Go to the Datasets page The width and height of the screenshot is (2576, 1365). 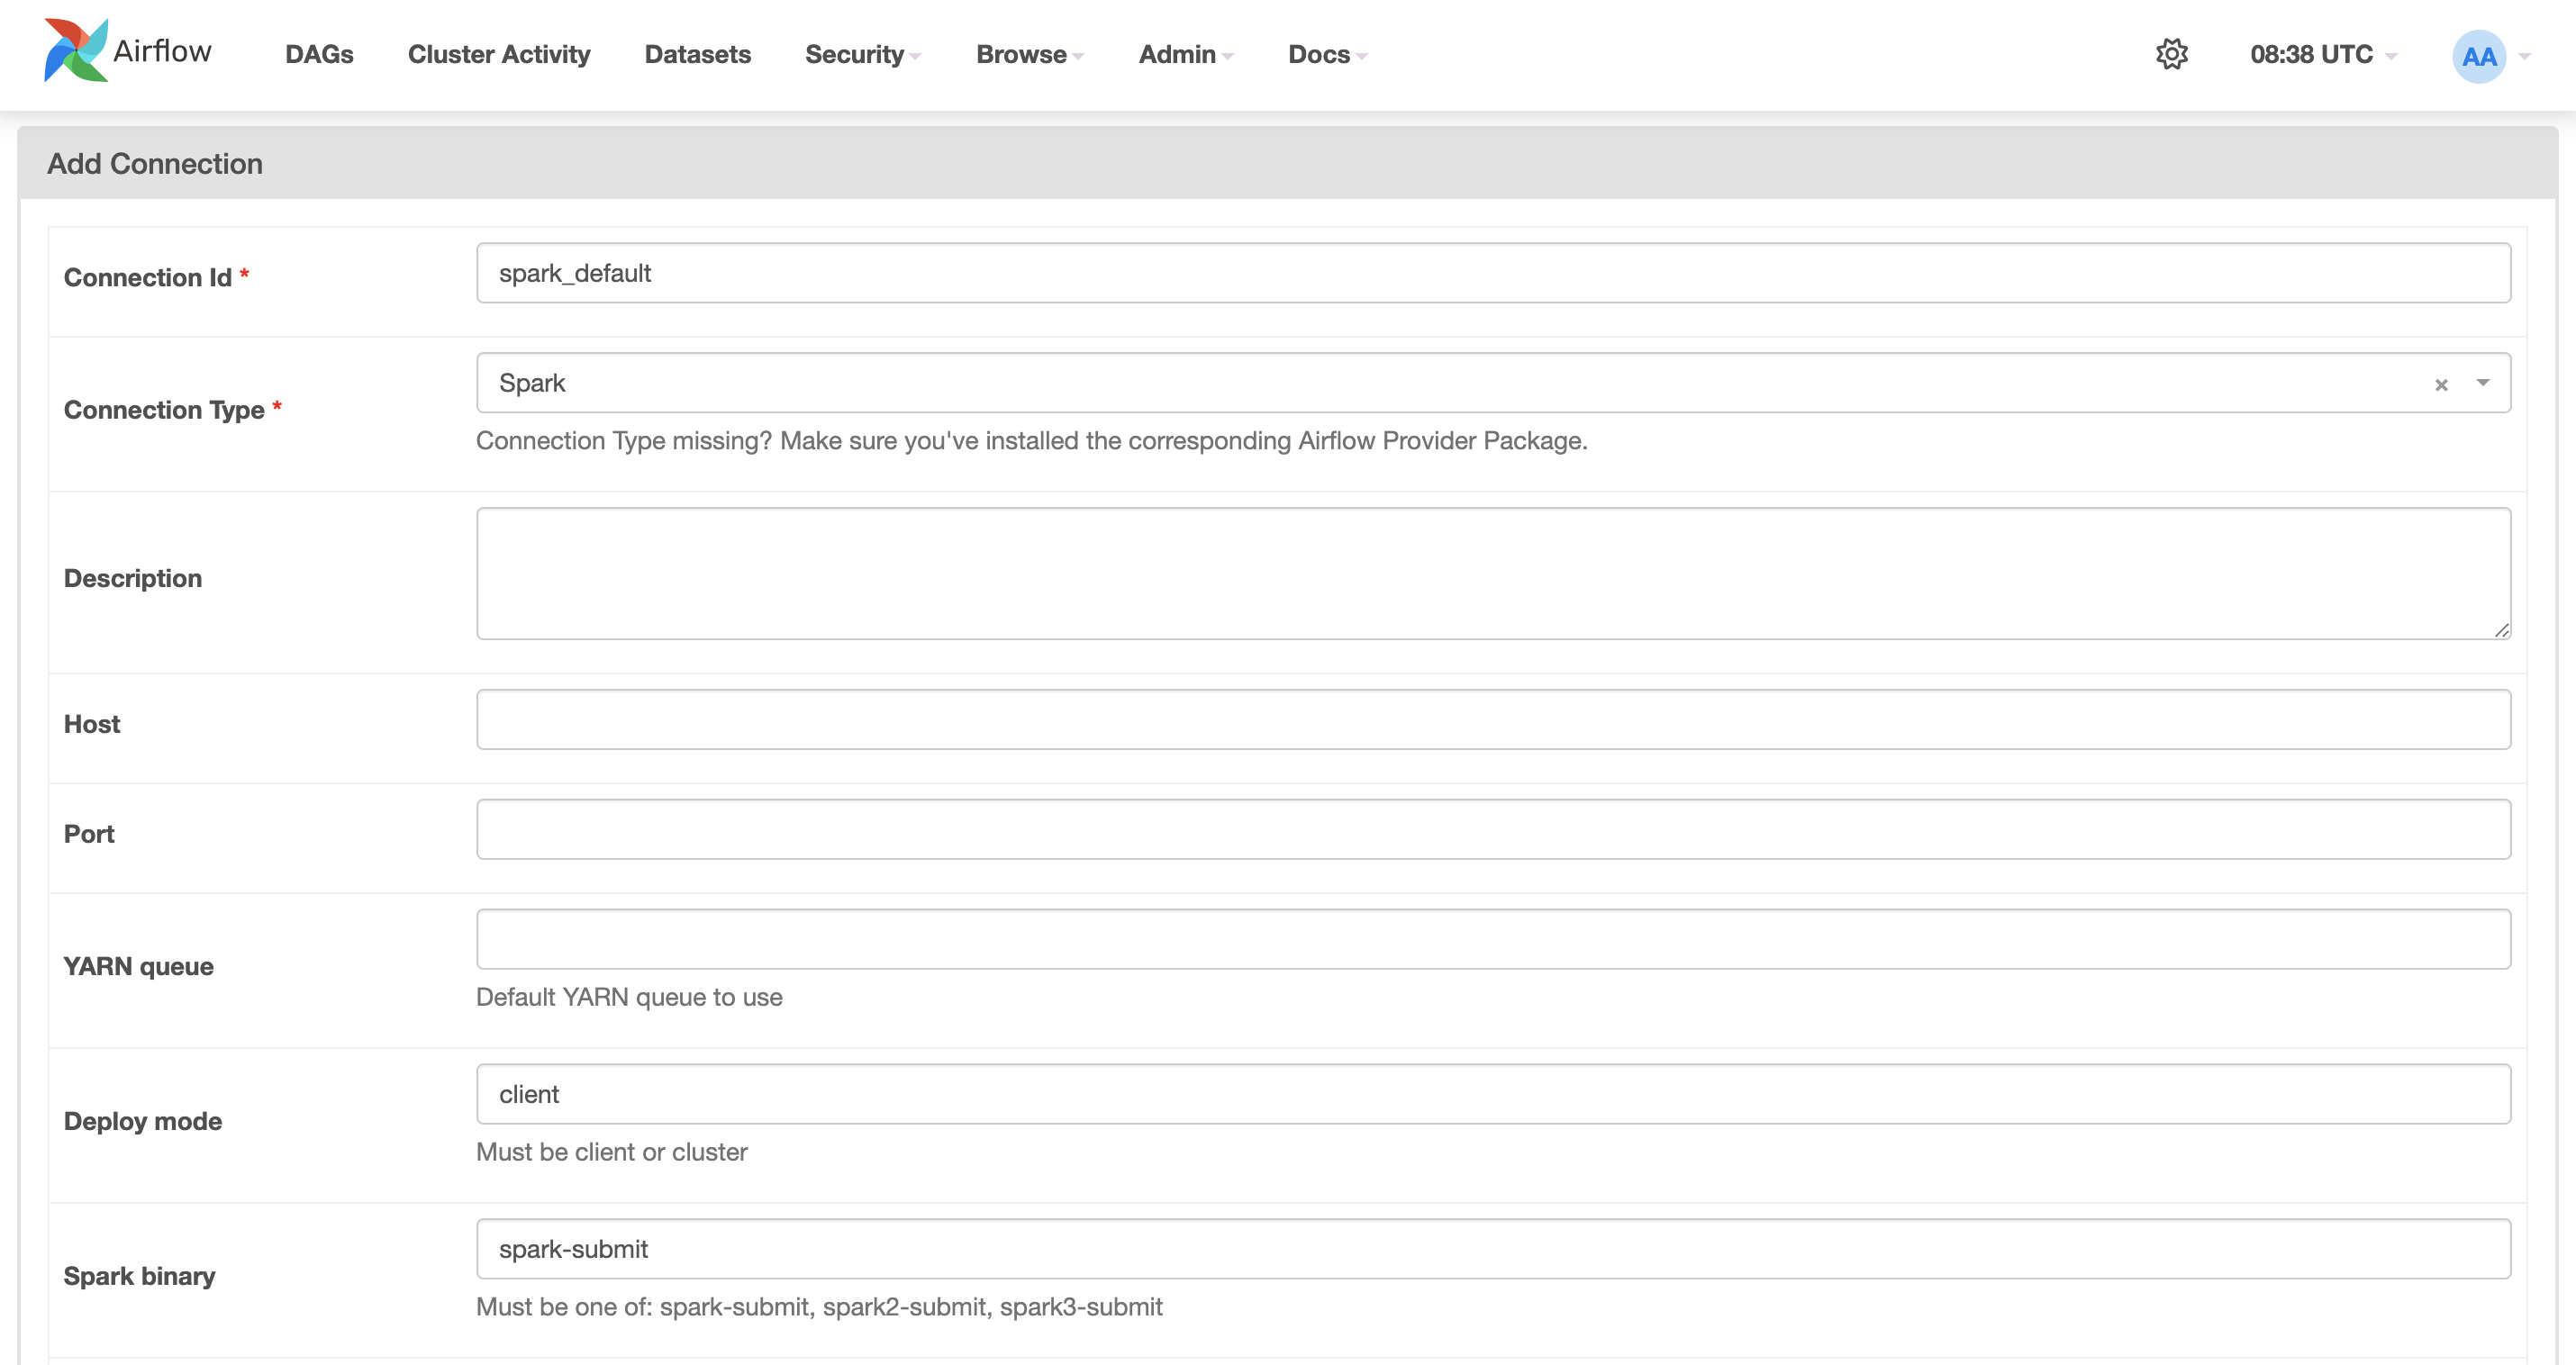coord(697,55)
